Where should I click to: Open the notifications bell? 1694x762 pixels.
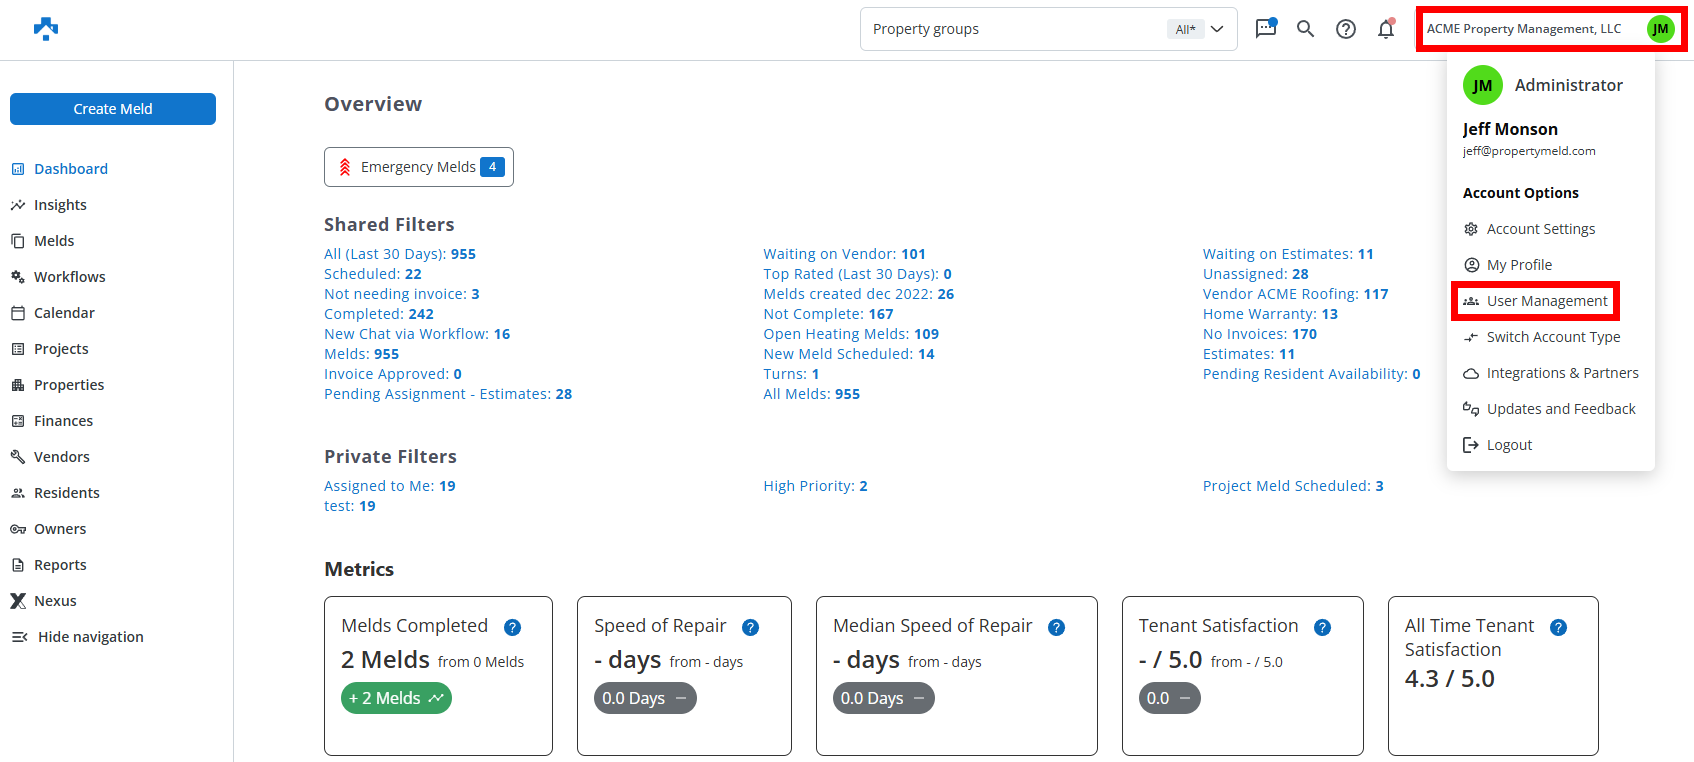tap(1386, 29)
